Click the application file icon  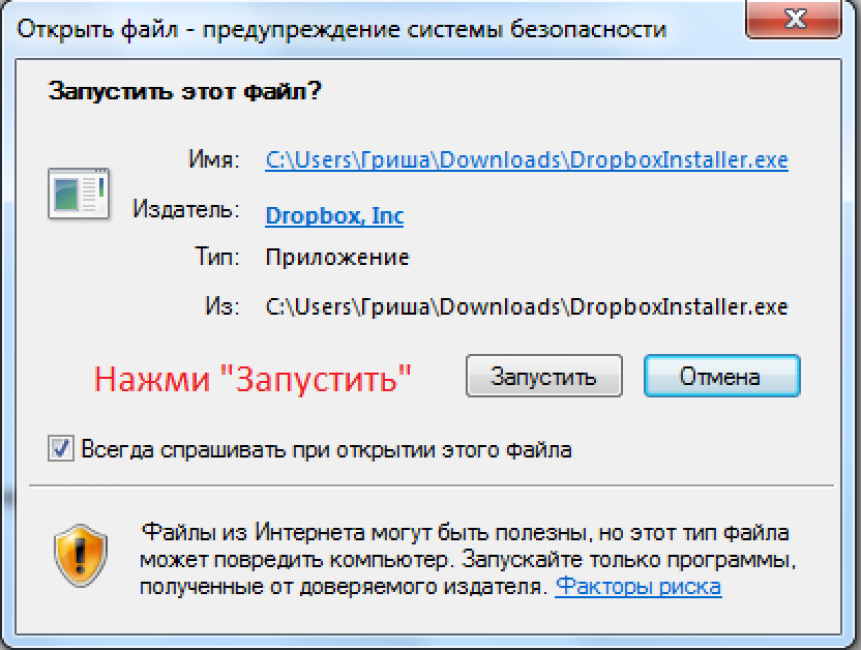(x=79, y=194)
